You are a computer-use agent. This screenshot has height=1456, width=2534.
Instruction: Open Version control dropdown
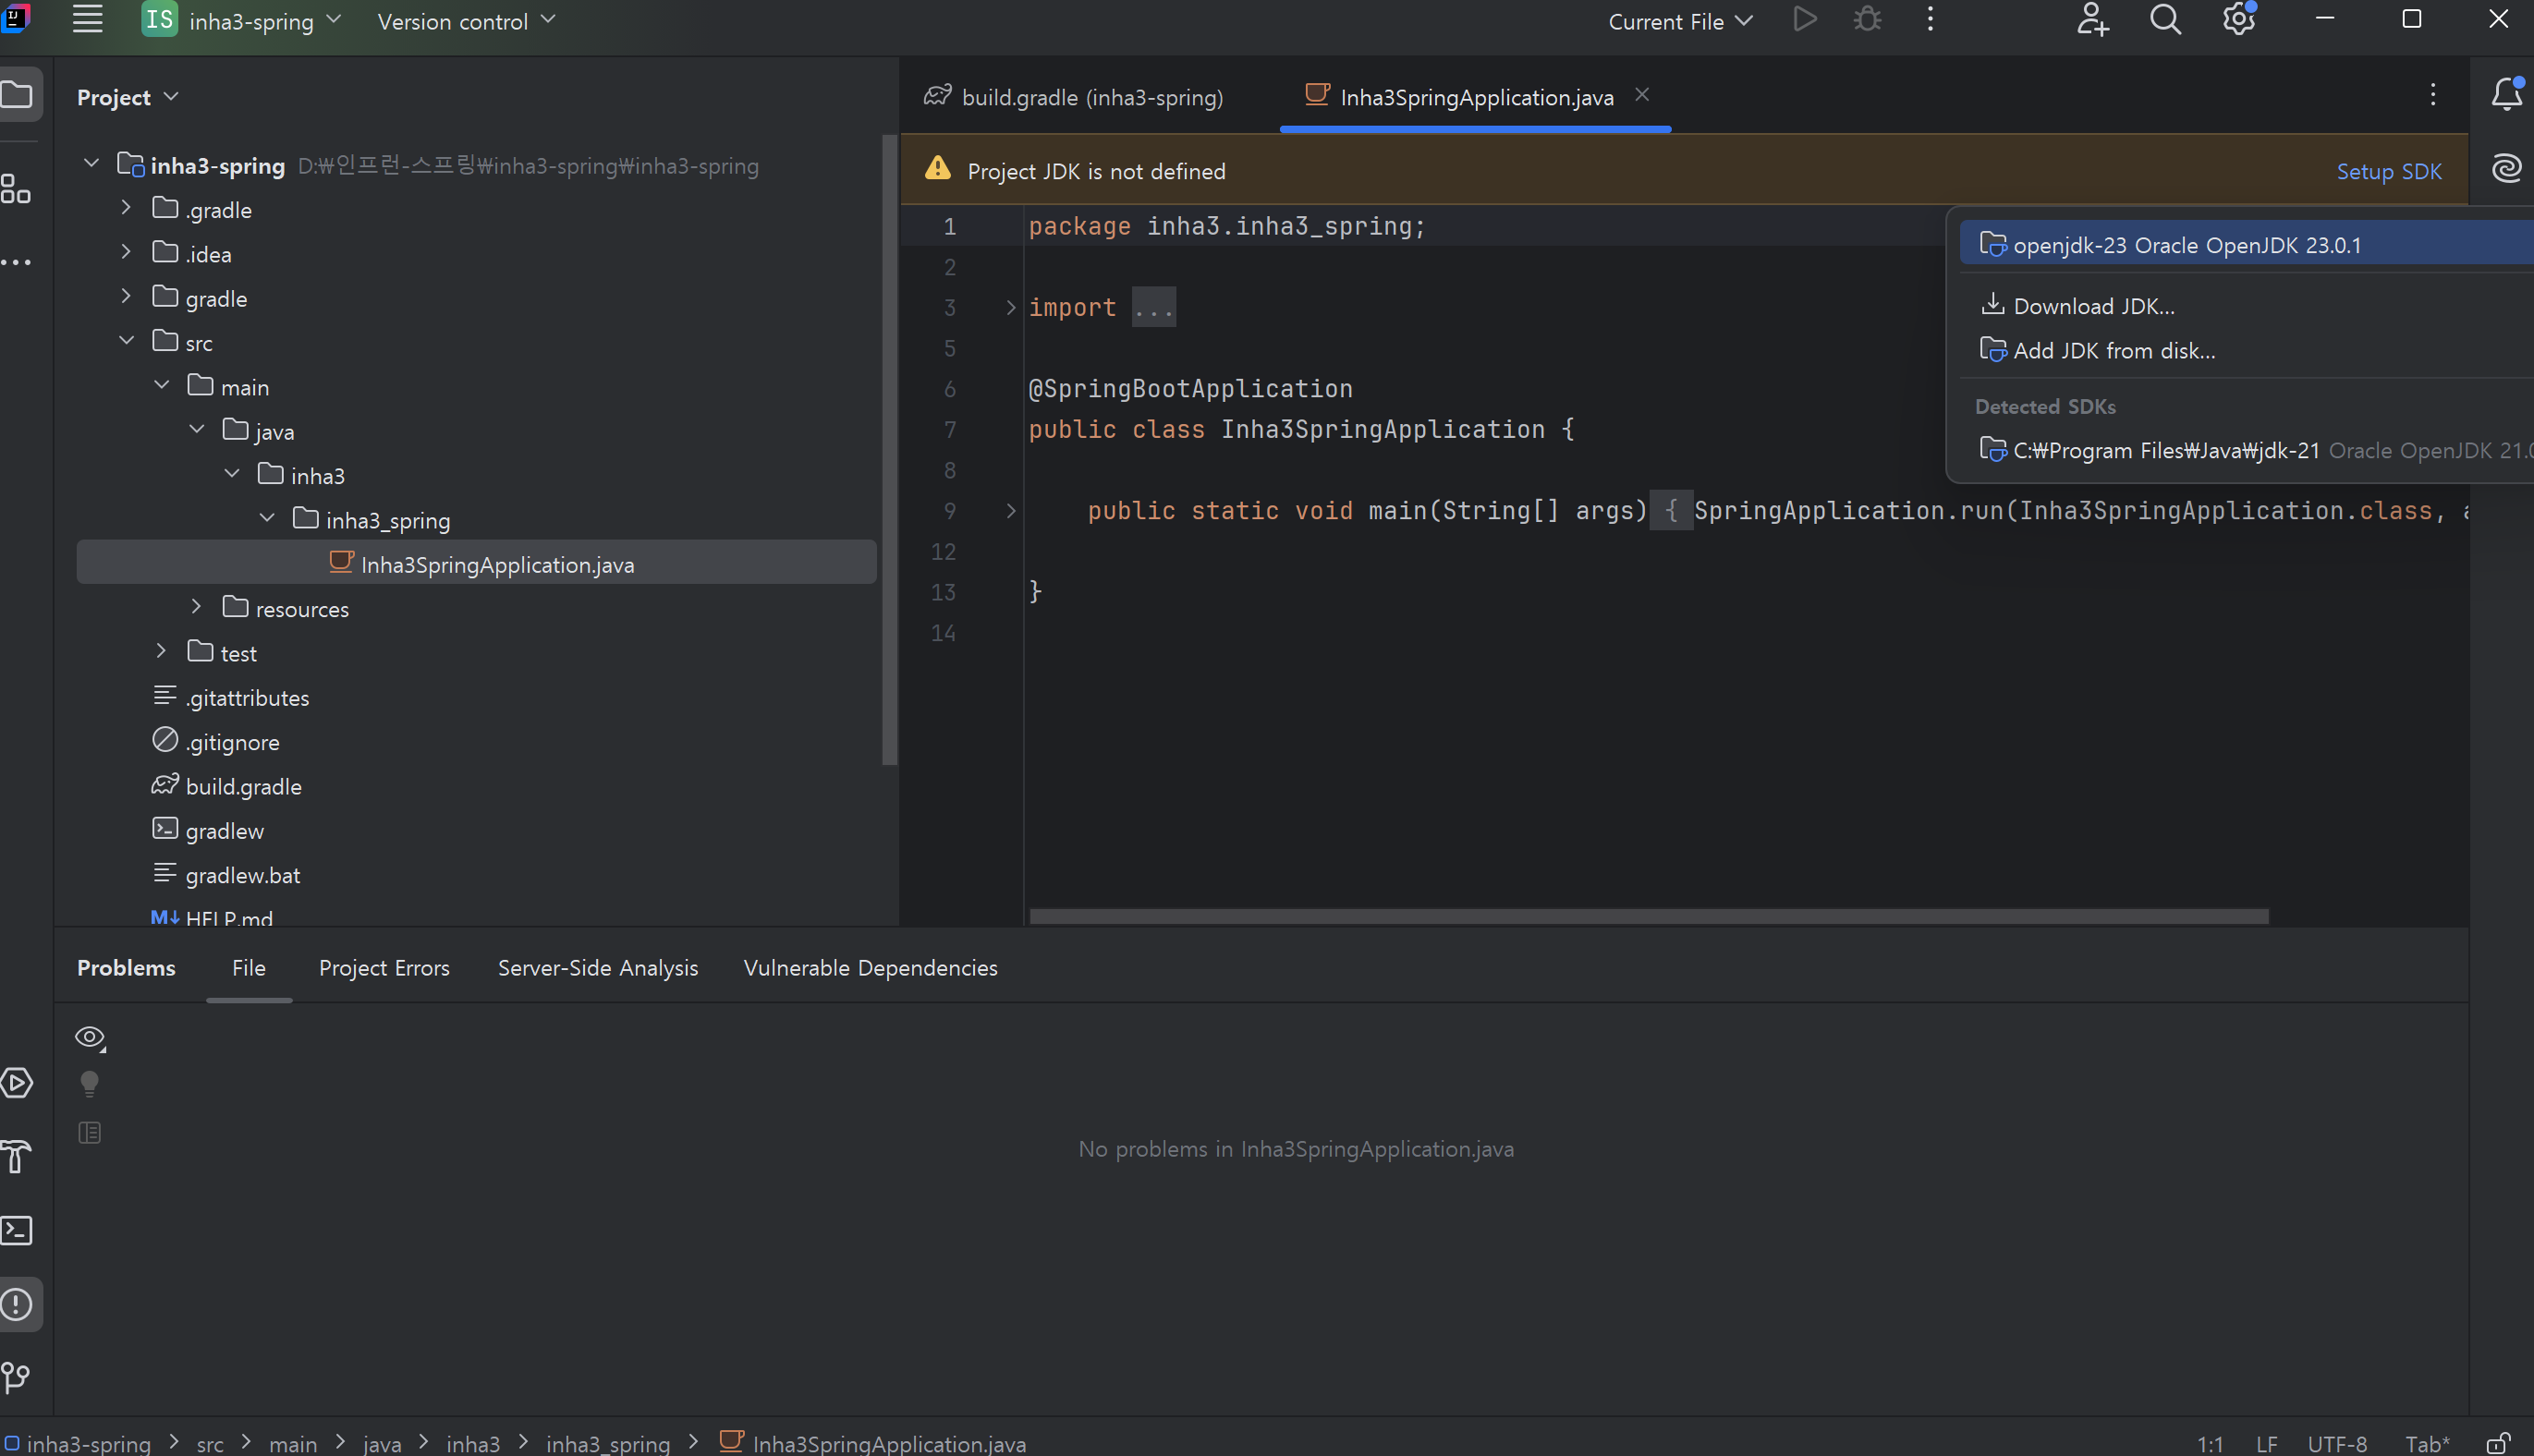[466, 21]
